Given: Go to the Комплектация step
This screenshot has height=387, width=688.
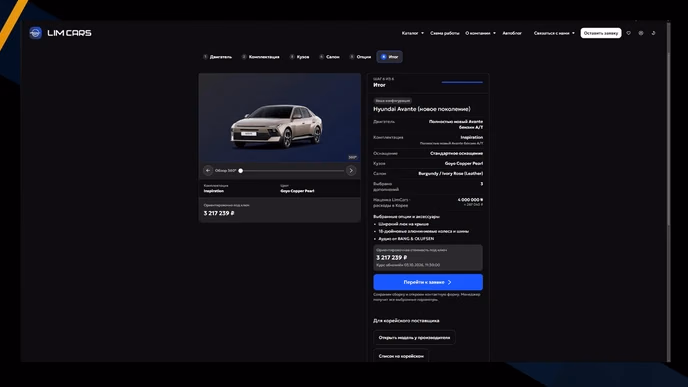Looking at the screenshot, I should point(261,57).
